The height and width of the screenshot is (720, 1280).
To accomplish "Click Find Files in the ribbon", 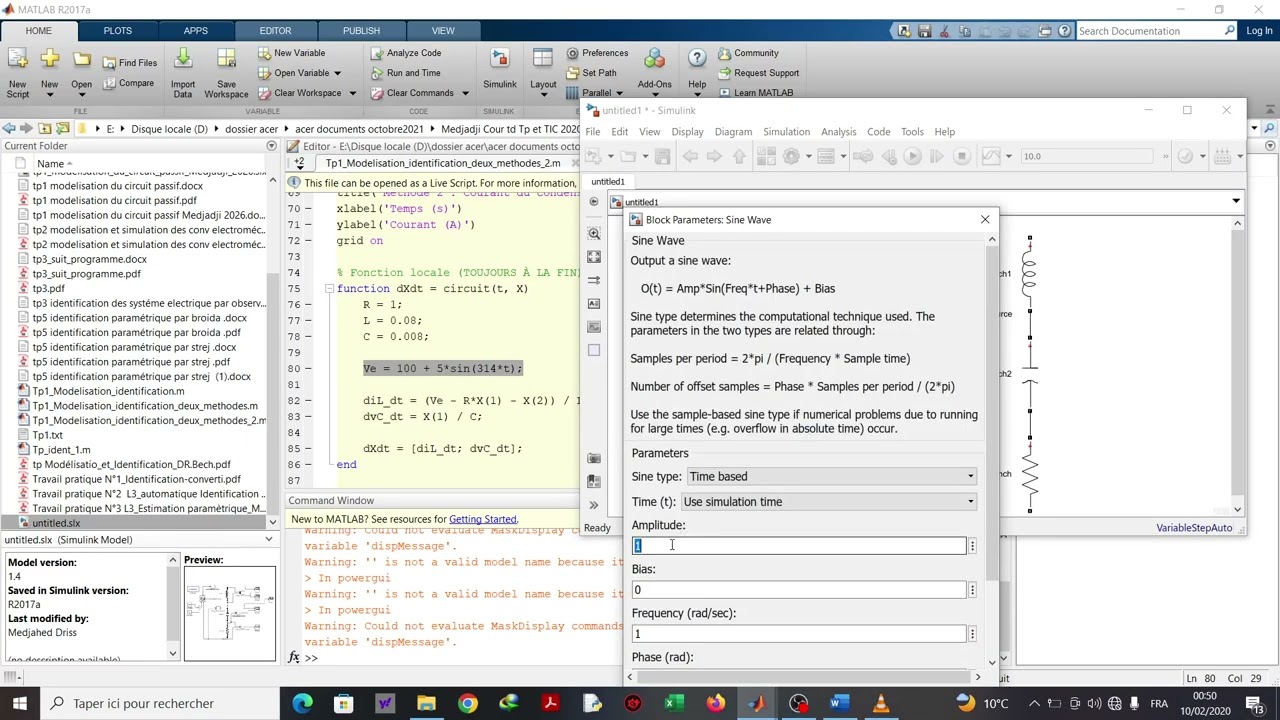I will (x=130, y=63).
